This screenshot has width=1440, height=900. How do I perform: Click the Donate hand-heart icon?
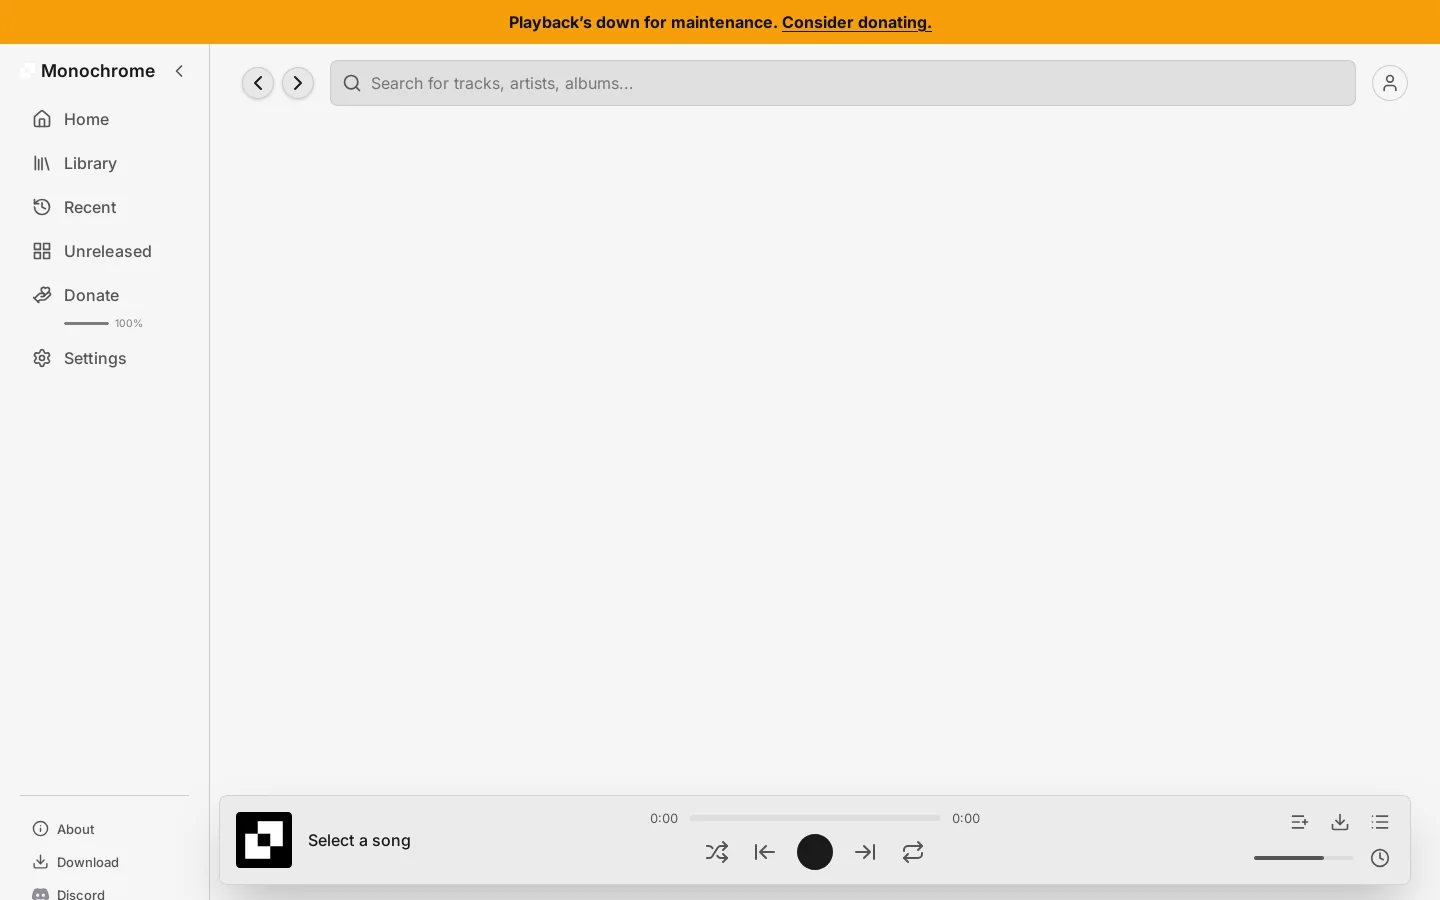[x=42, y=295]
